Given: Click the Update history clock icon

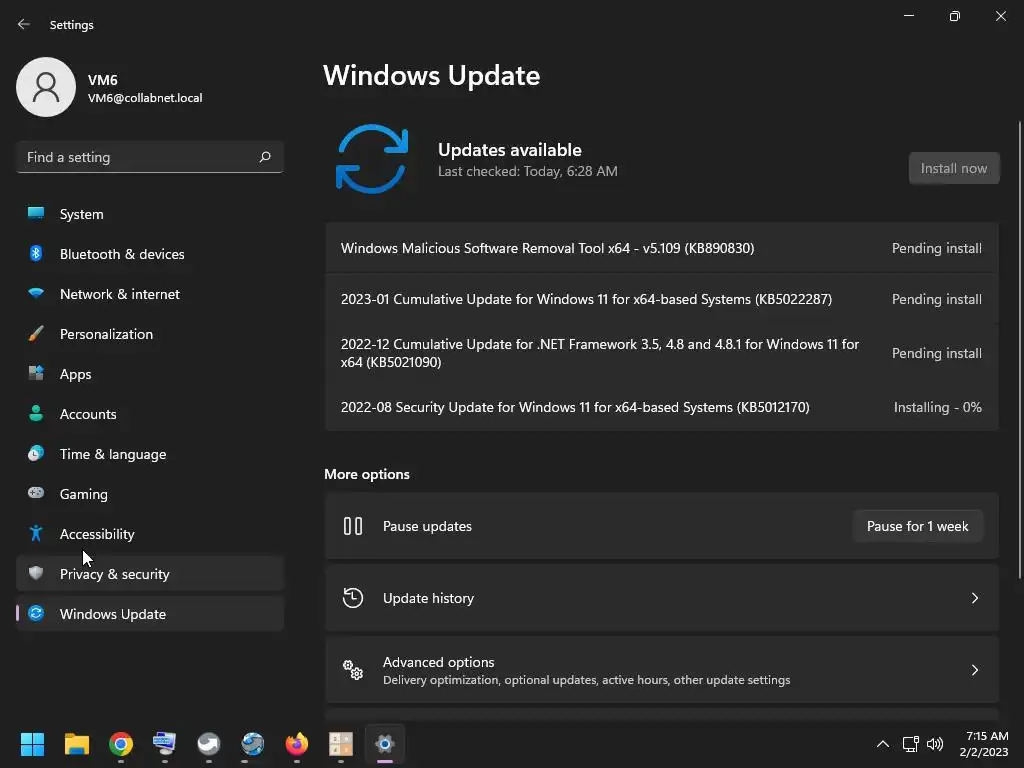Looking at the screenshot, I should tap(353, 598).
